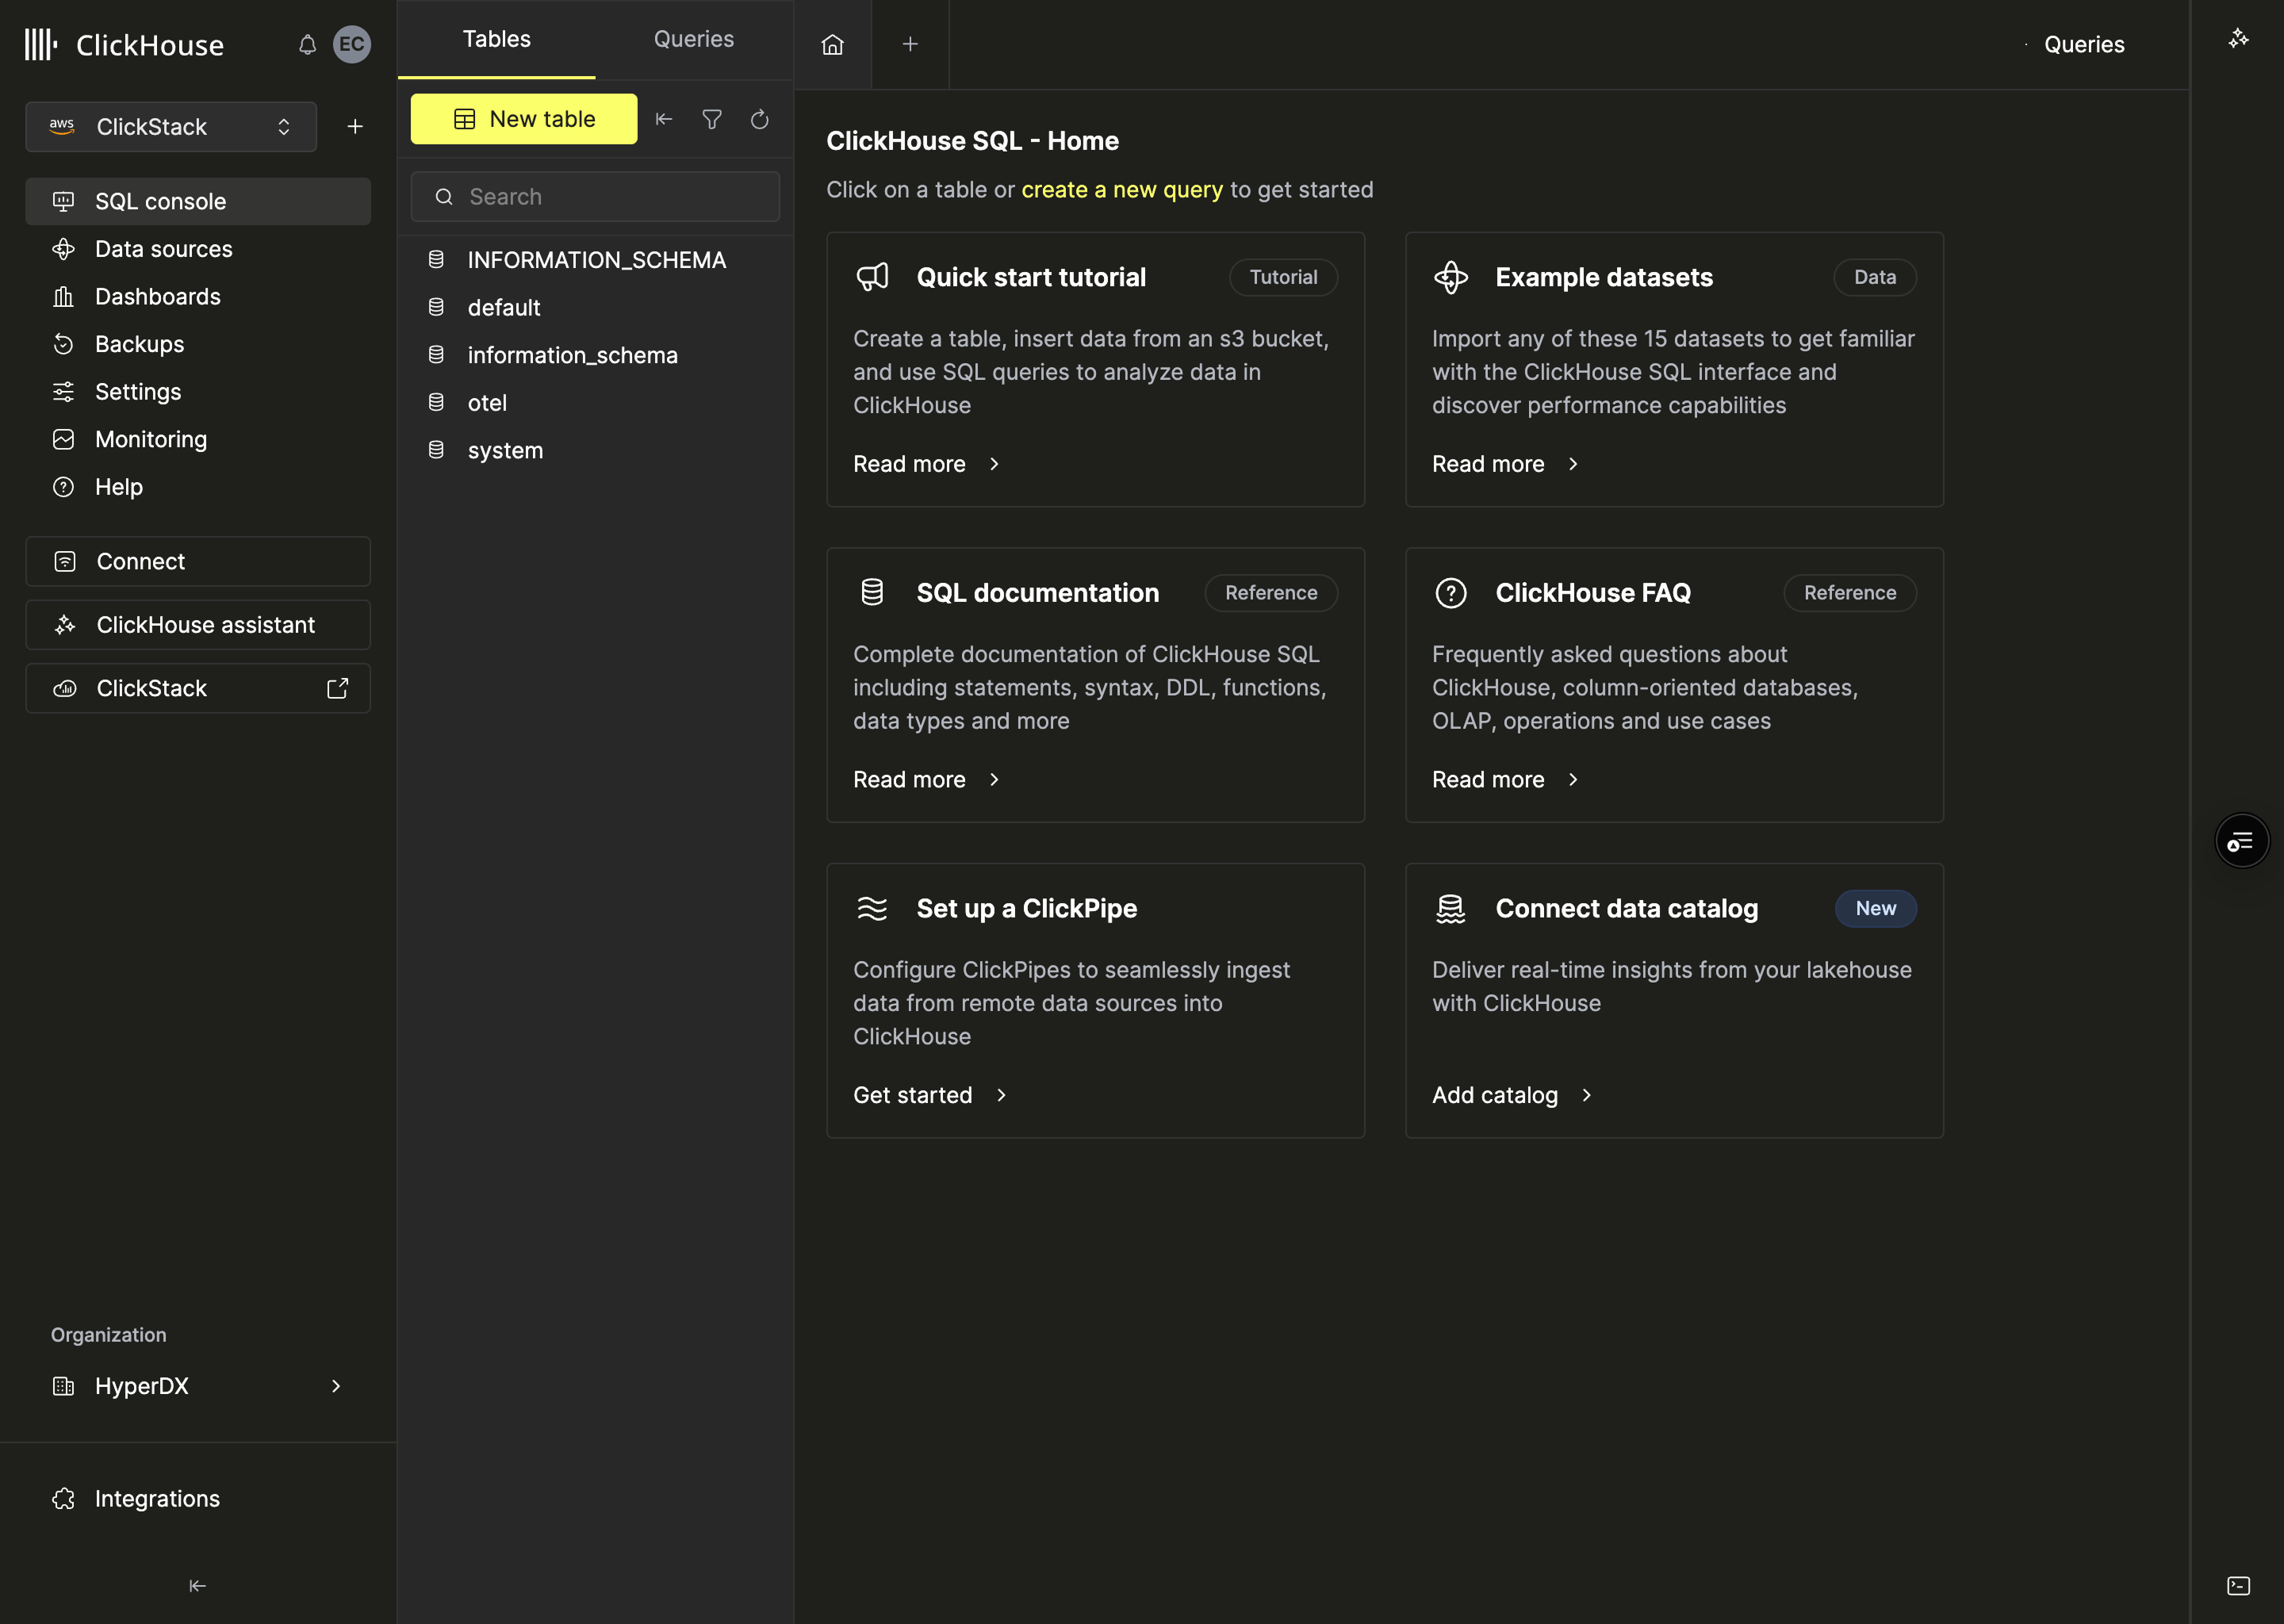Open Dashboards in sidebar
The width and height of the screenshot is (2284, 1624).
click(198, 297)
